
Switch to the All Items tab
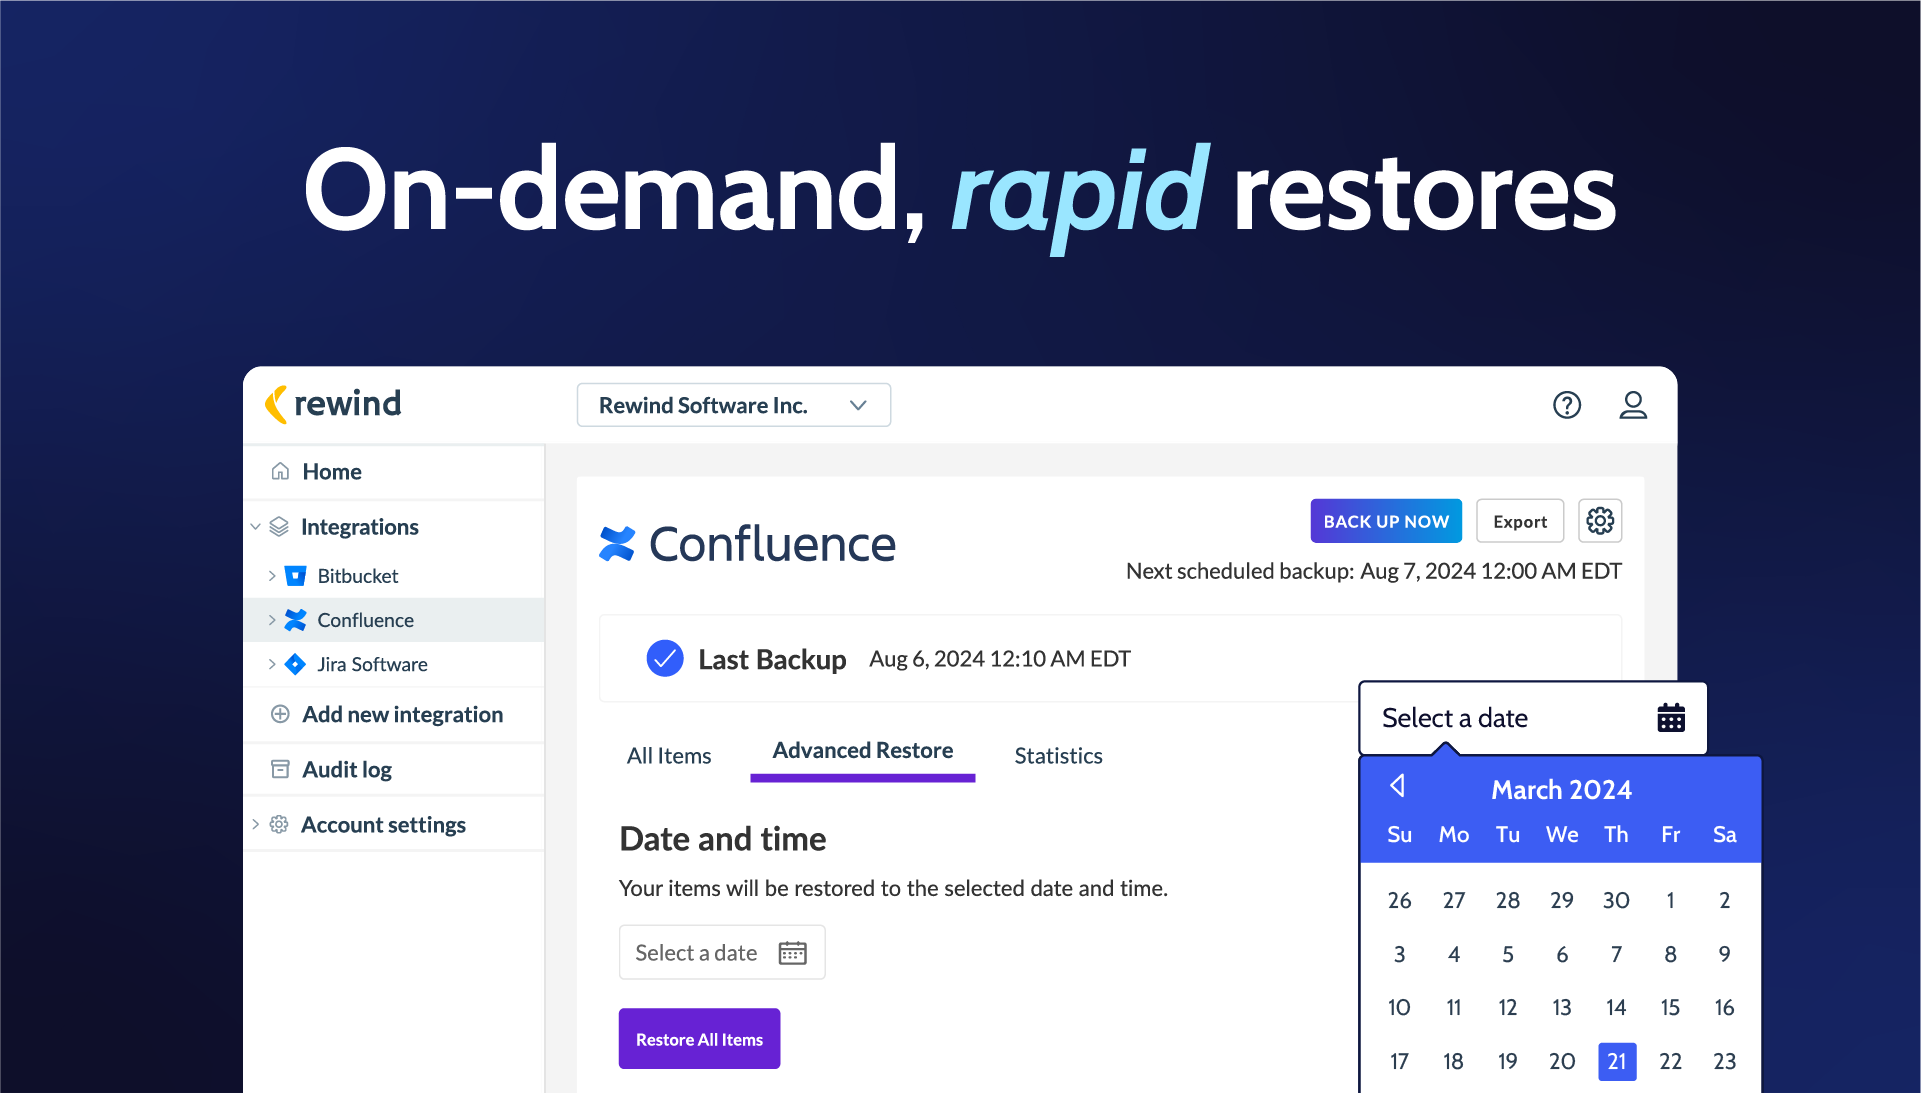[668, 756]
